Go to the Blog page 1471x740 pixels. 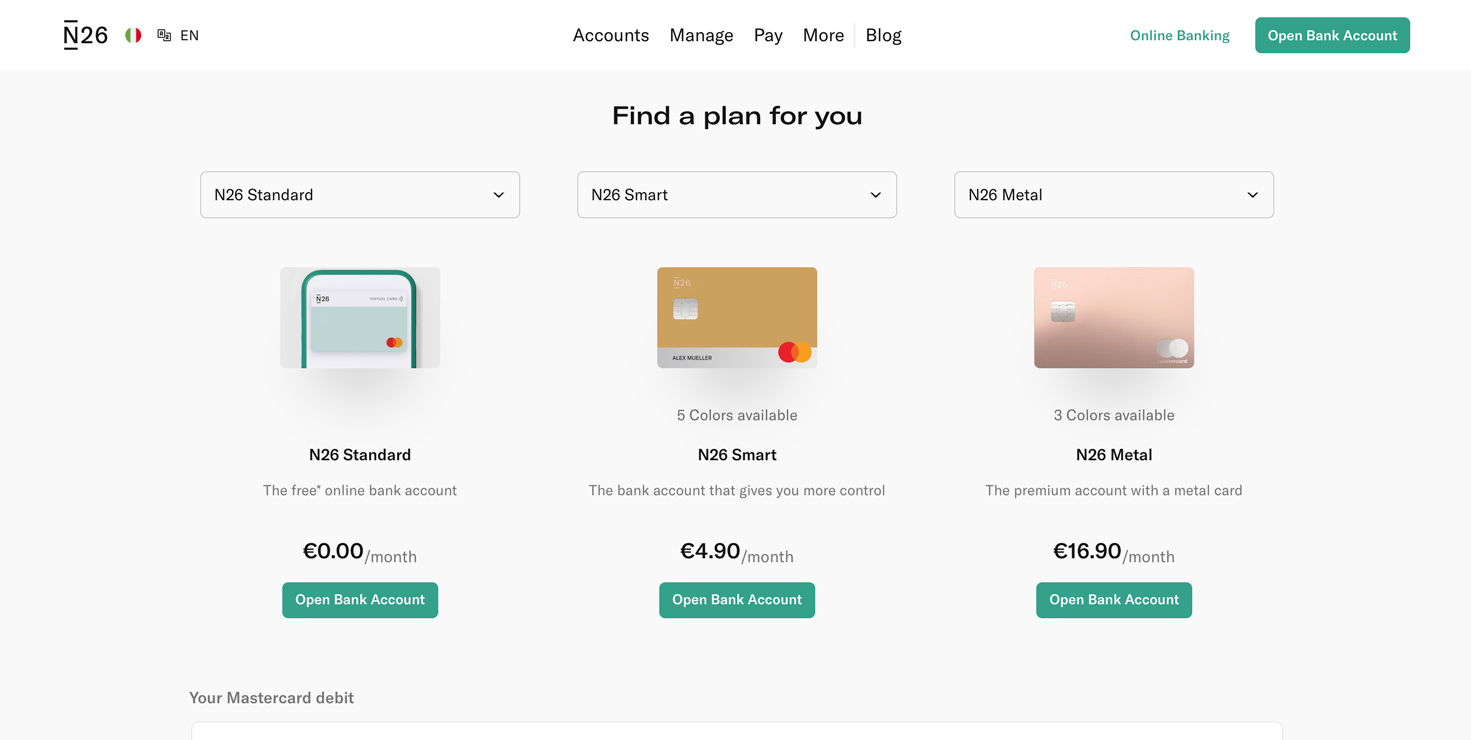883,35
